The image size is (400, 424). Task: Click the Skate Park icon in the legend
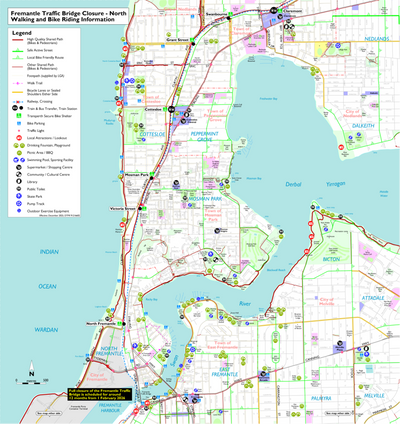coord(19,196)
